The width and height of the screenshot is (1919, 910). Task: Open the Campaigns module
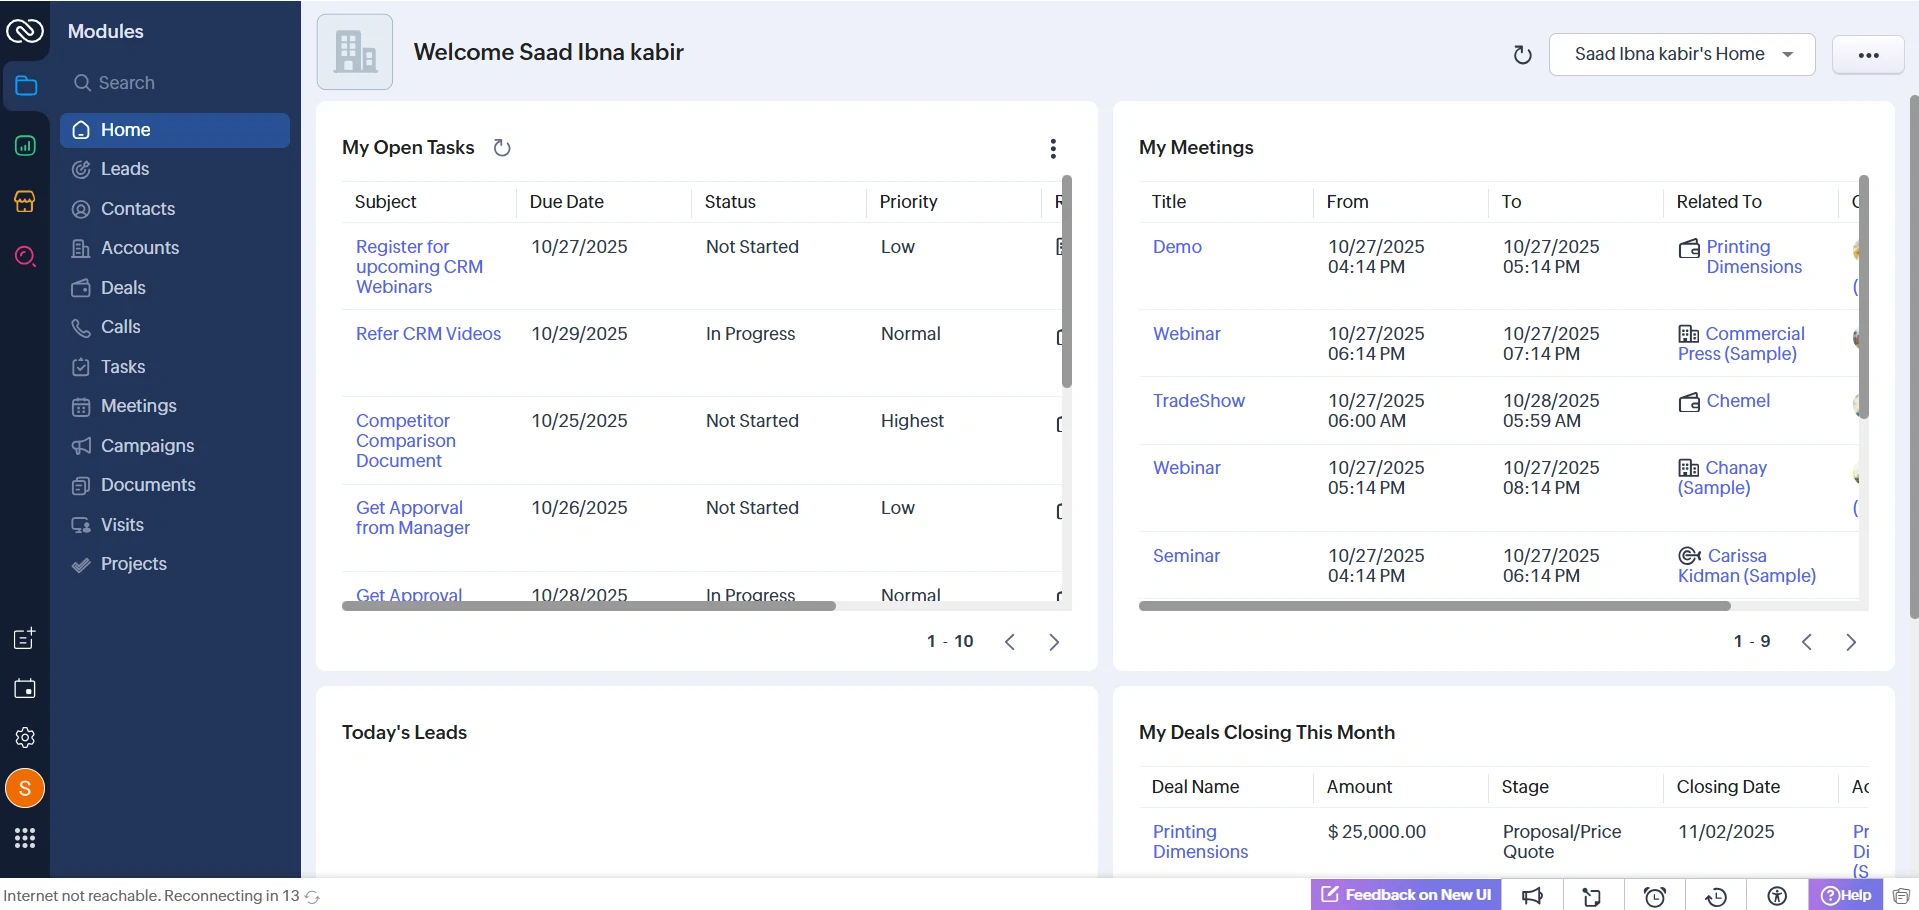point(147,445)
